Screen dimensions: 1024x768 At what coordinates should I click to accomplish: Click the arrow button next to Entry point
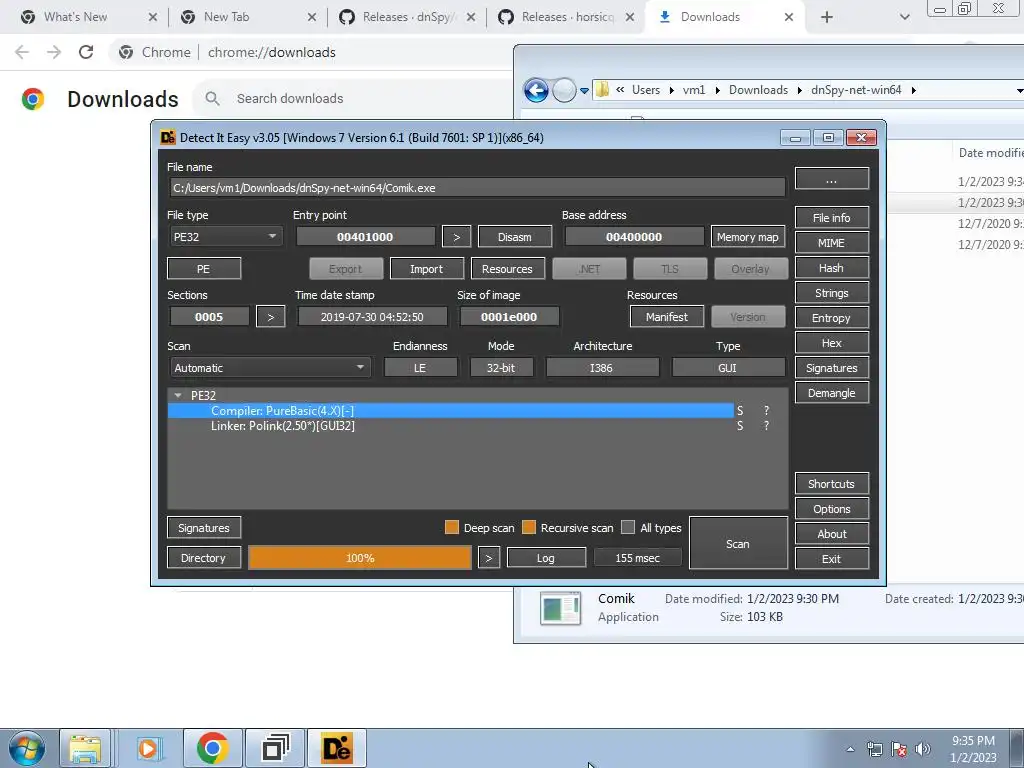click(456, 237)
